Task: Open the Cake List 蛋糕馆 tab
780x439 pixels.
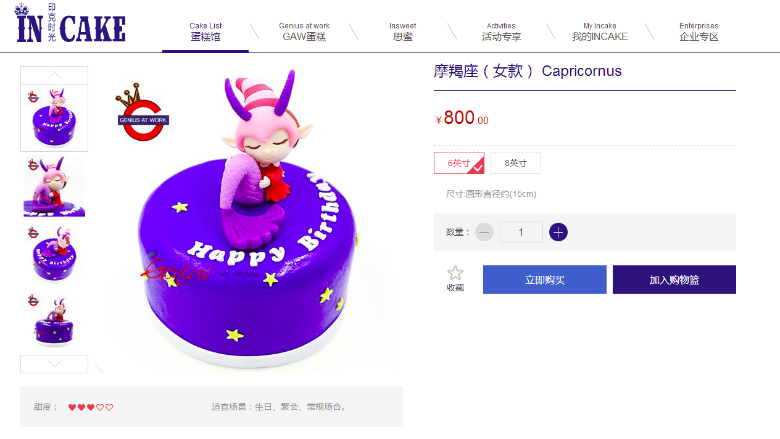Action: point(205,31)
